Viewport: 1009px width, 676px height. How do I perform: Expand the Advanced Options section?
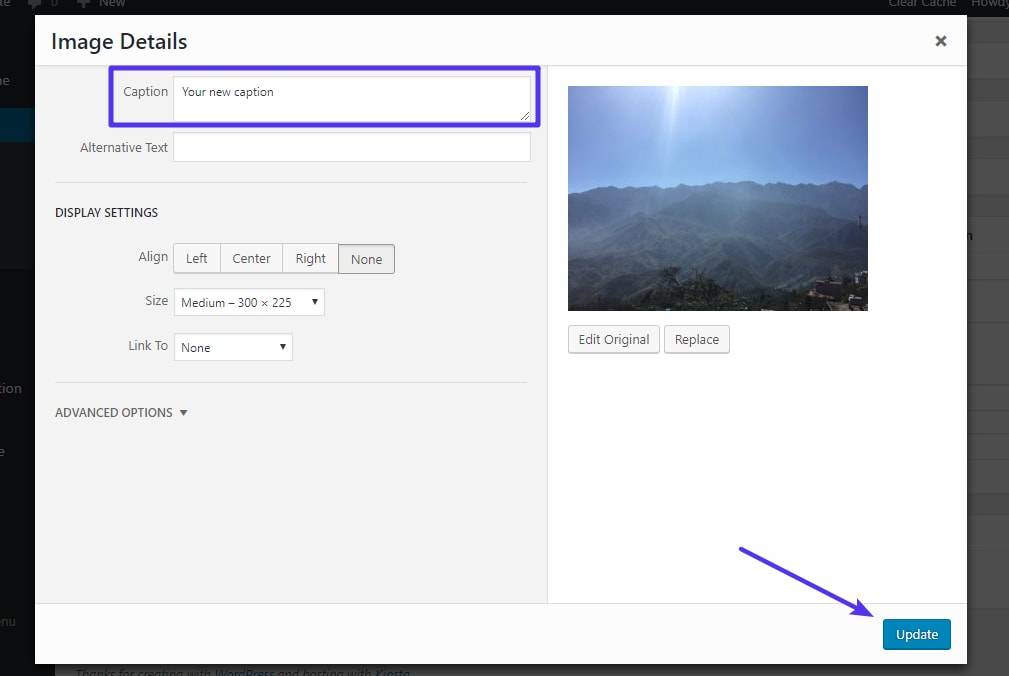121,412
